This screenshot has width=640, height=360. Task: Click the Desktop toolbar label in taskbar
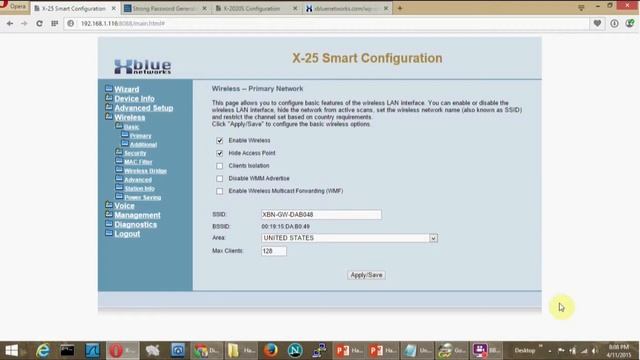524,351
